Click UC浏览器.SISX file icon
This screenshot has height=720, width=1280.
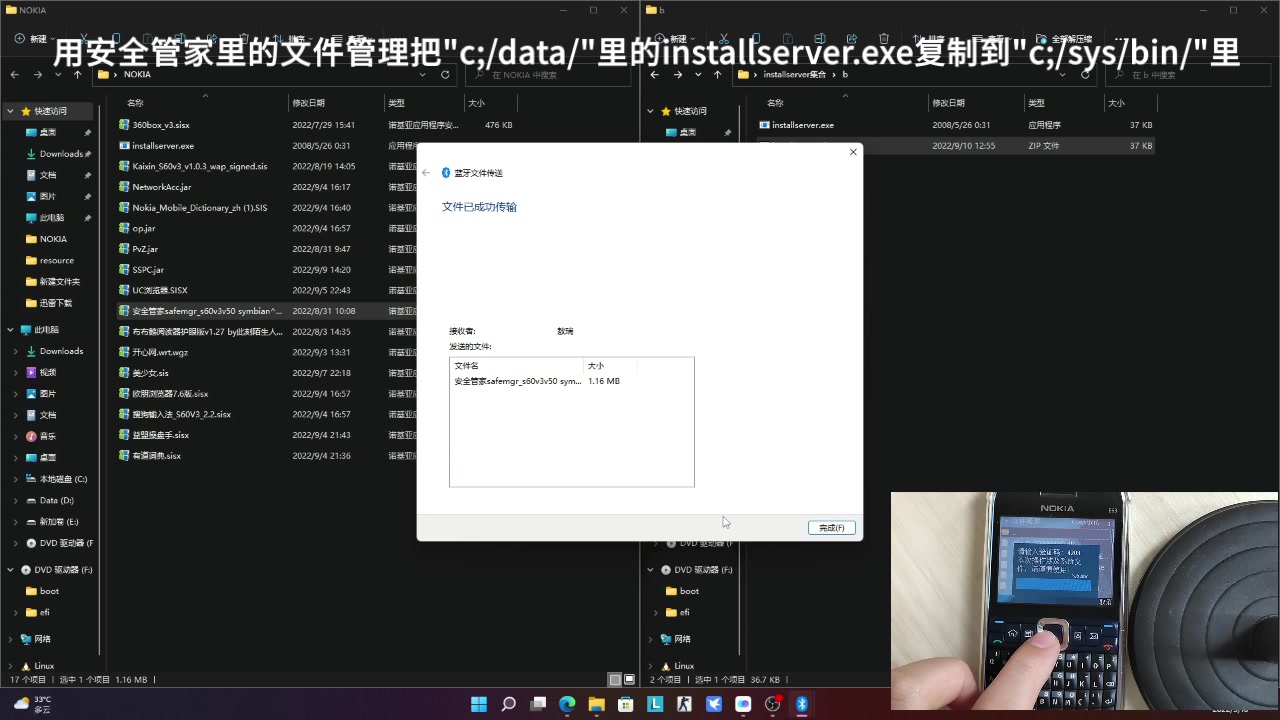(124, 290)
